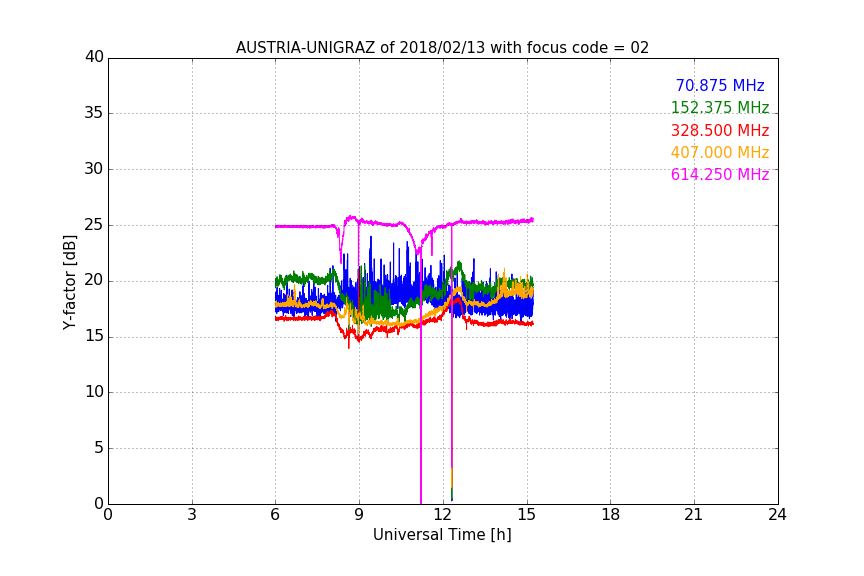
Task: Click the x-axis tick label 3
Action: pyautogui.click(x=192, y=515)
